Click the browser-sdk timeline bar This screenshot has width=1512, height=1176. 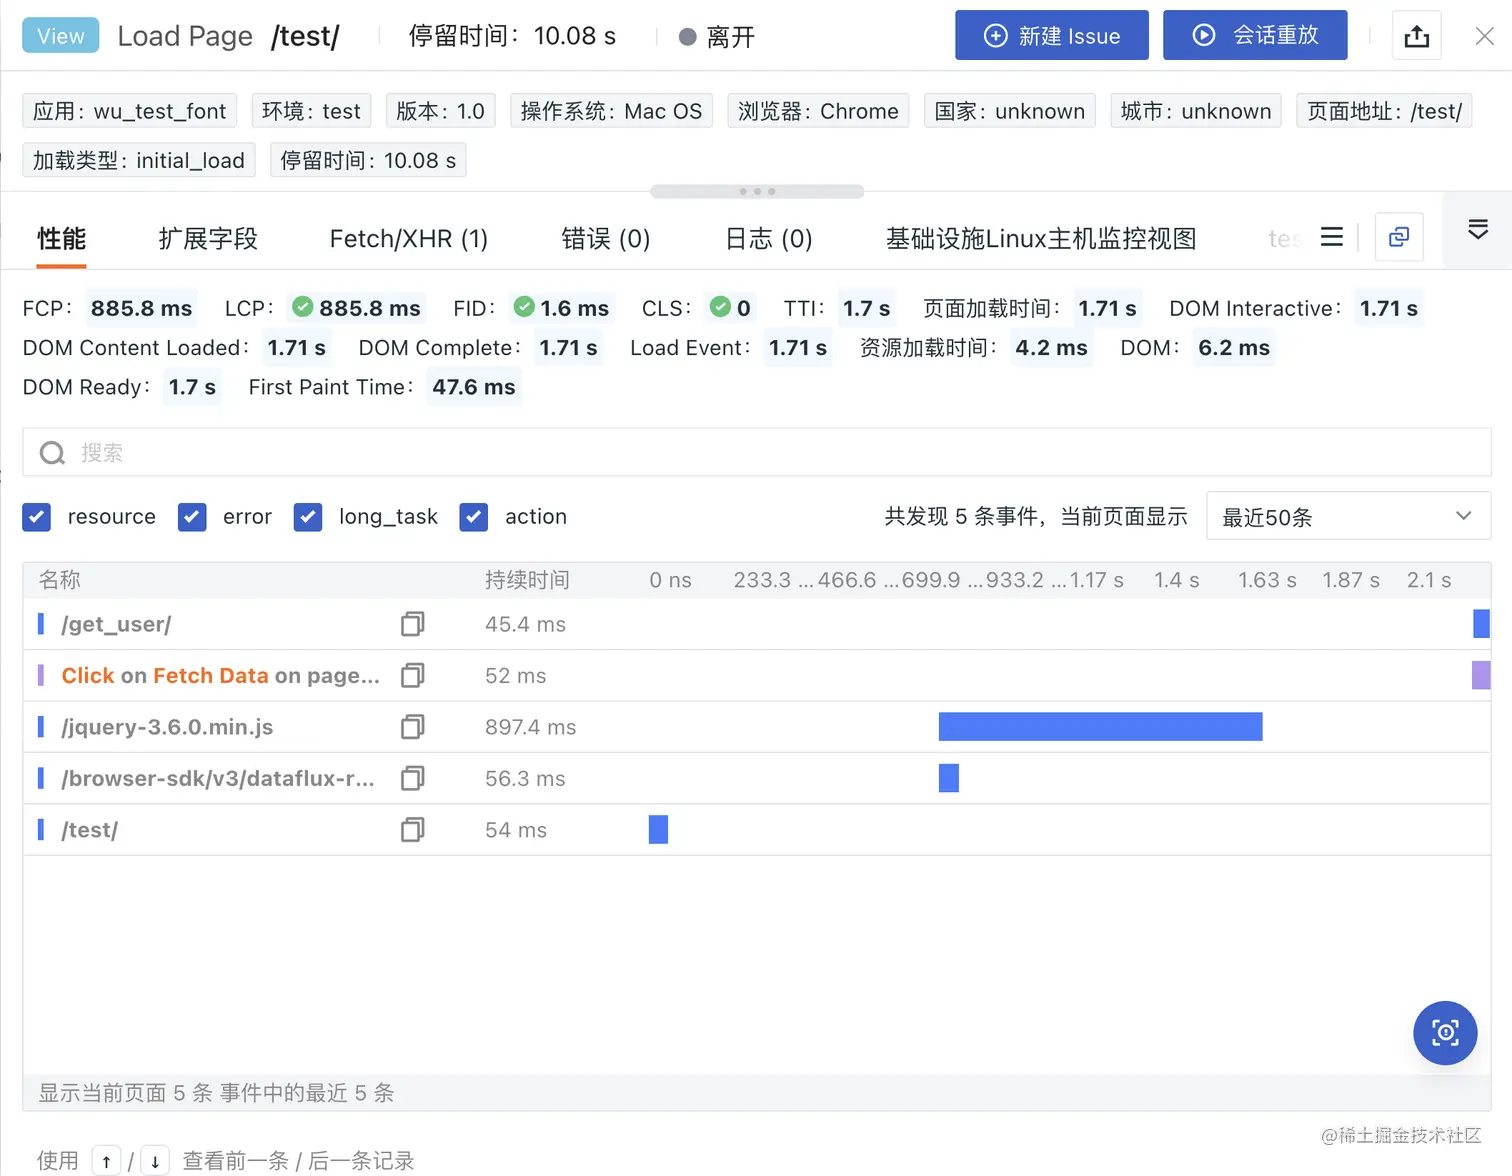point(949,778)
